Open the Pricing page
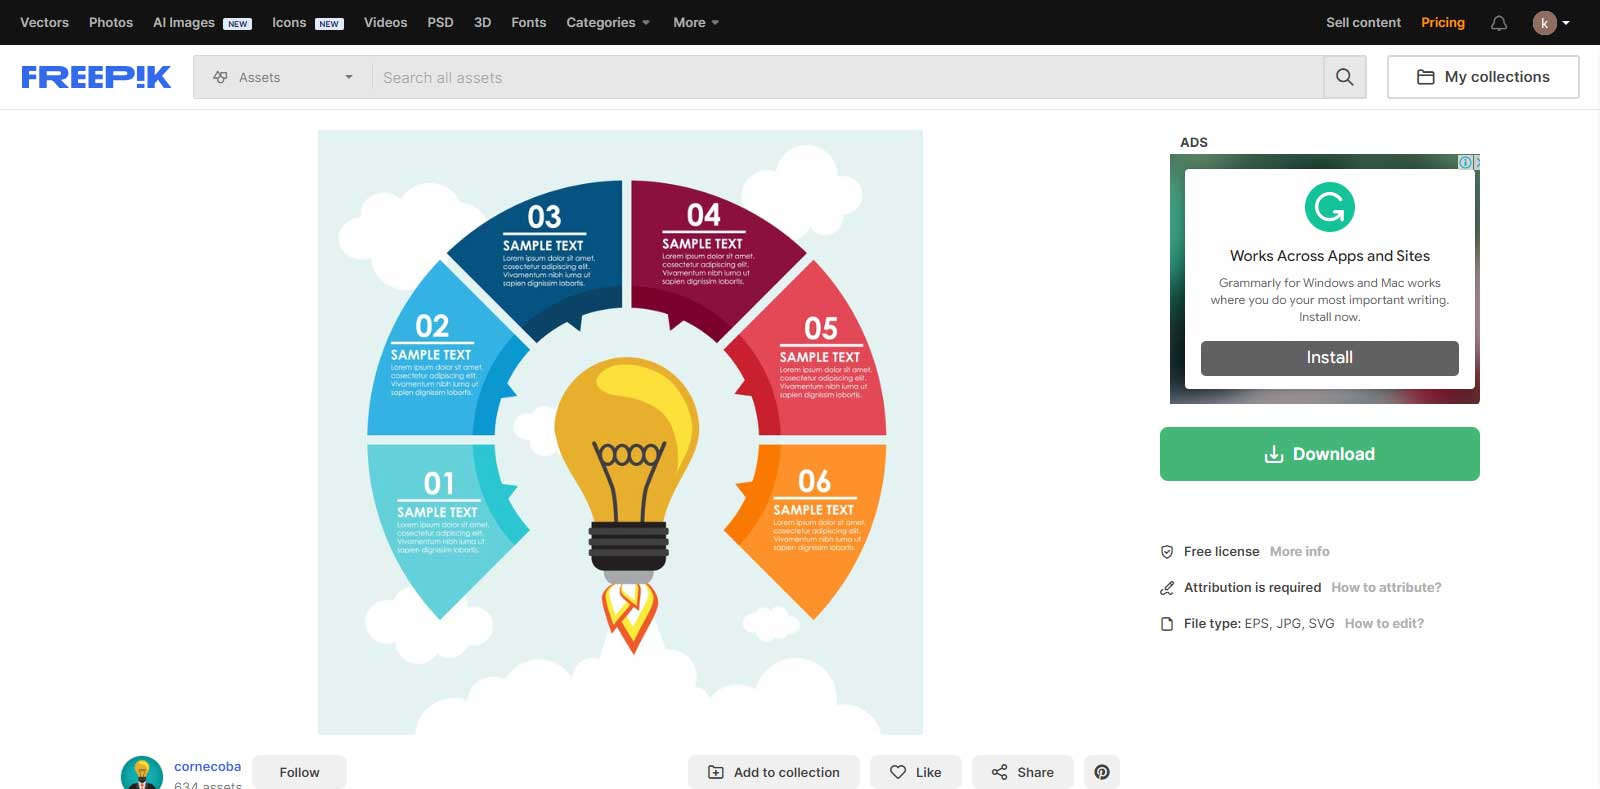1600x789 pixels. 1442,22
